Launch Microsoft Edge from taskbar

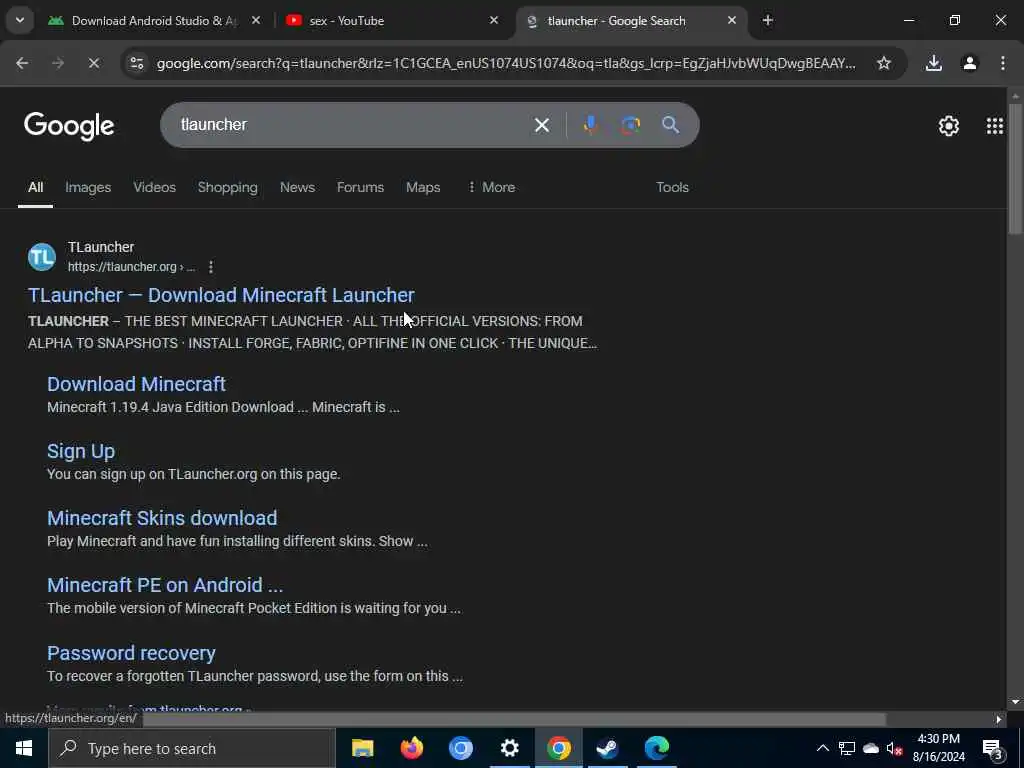(x=656, y=748)
